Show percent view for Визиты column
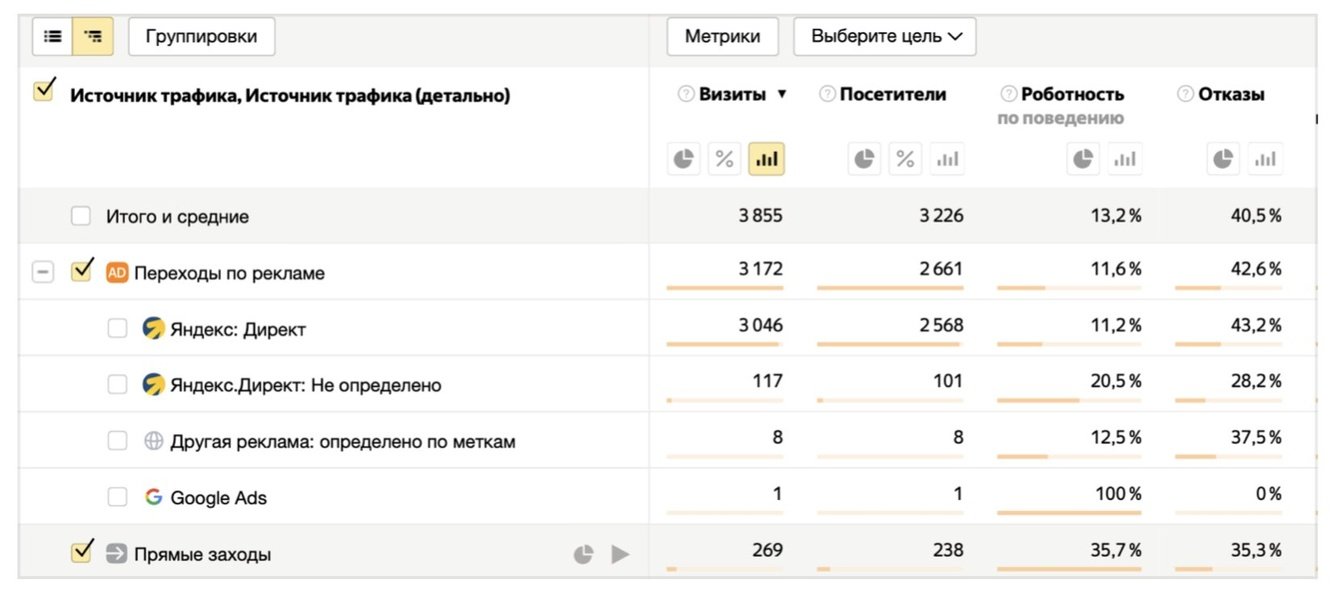This screenshot has width=1340, height=609. [x=725, y=159]
